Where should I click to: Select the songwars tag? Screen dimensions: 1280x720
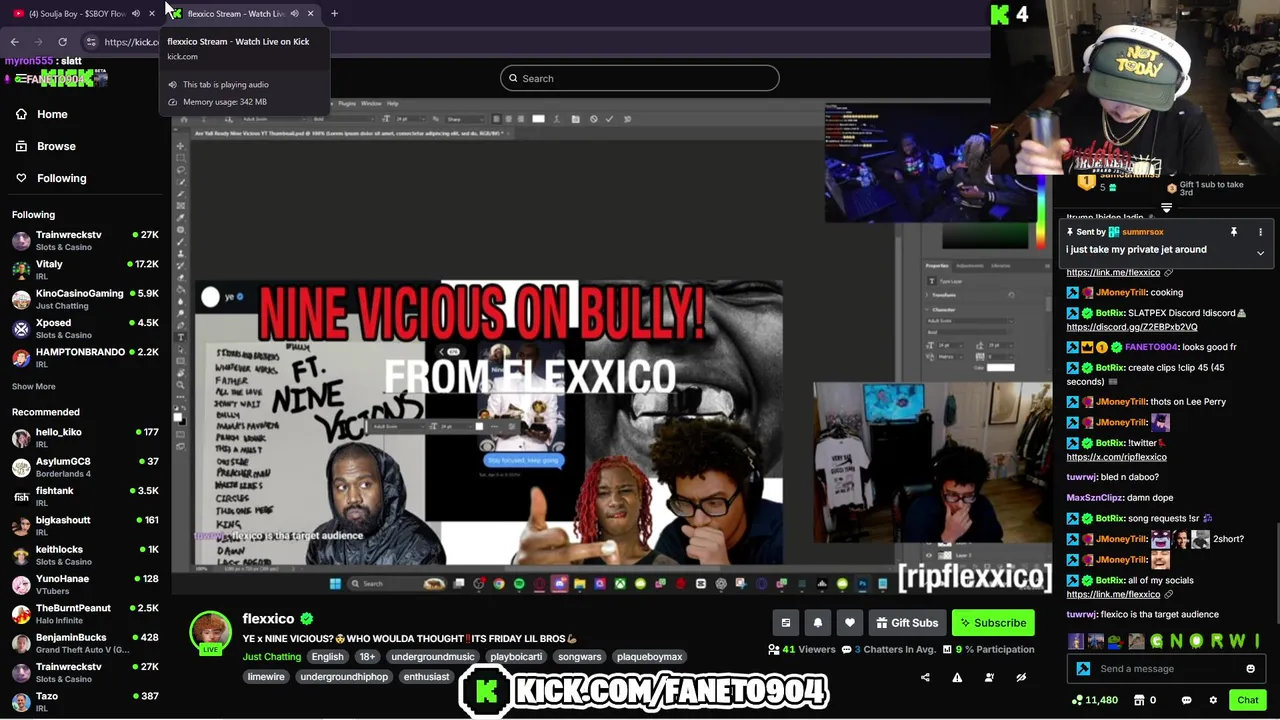click(x=579, y=657)
